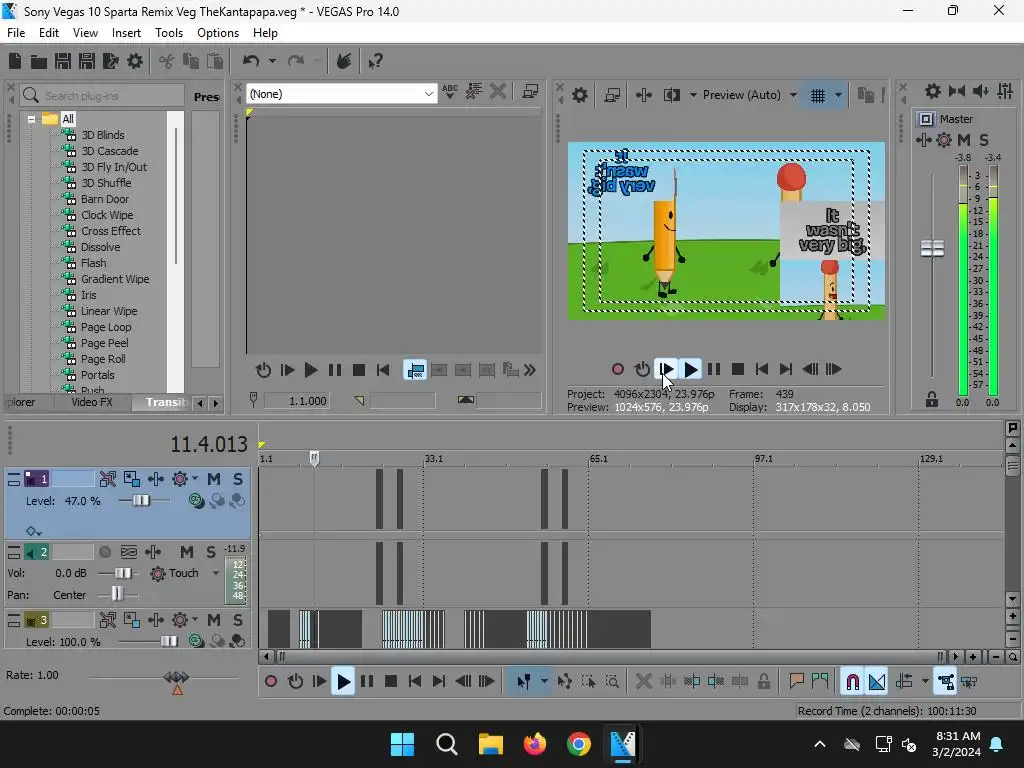Viewport: 1024px width, 768px height.
Task: Mute video track 1
Action: pos(214,479)
